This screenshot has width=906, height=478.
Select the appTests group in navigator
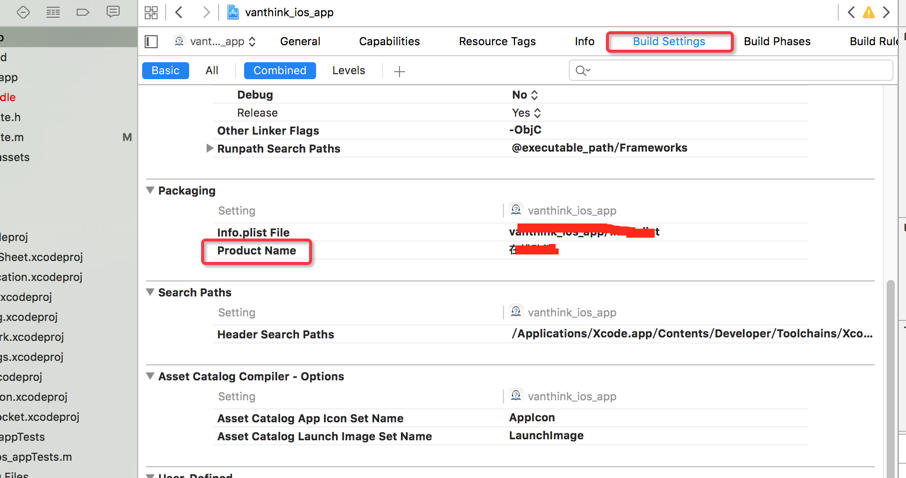[x=23, y=437]
